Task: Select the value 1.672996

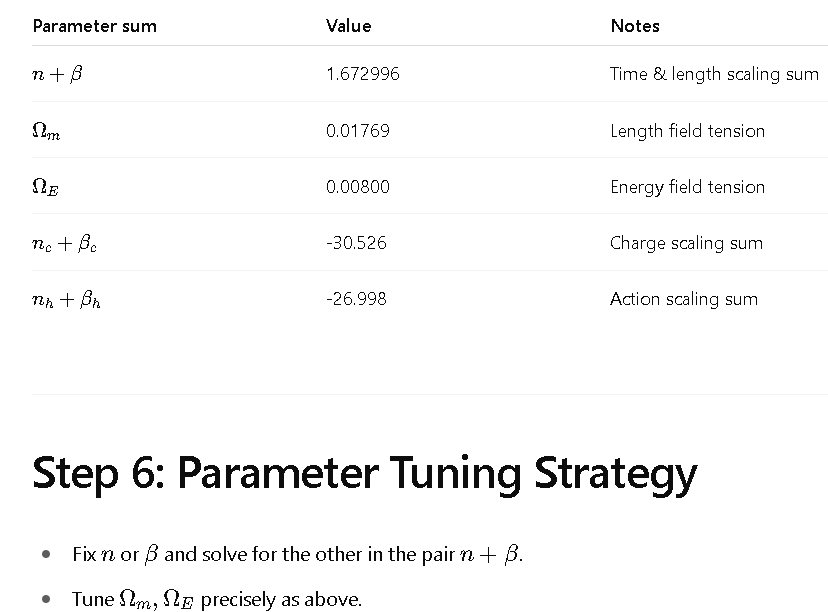Action: [363, 74]
